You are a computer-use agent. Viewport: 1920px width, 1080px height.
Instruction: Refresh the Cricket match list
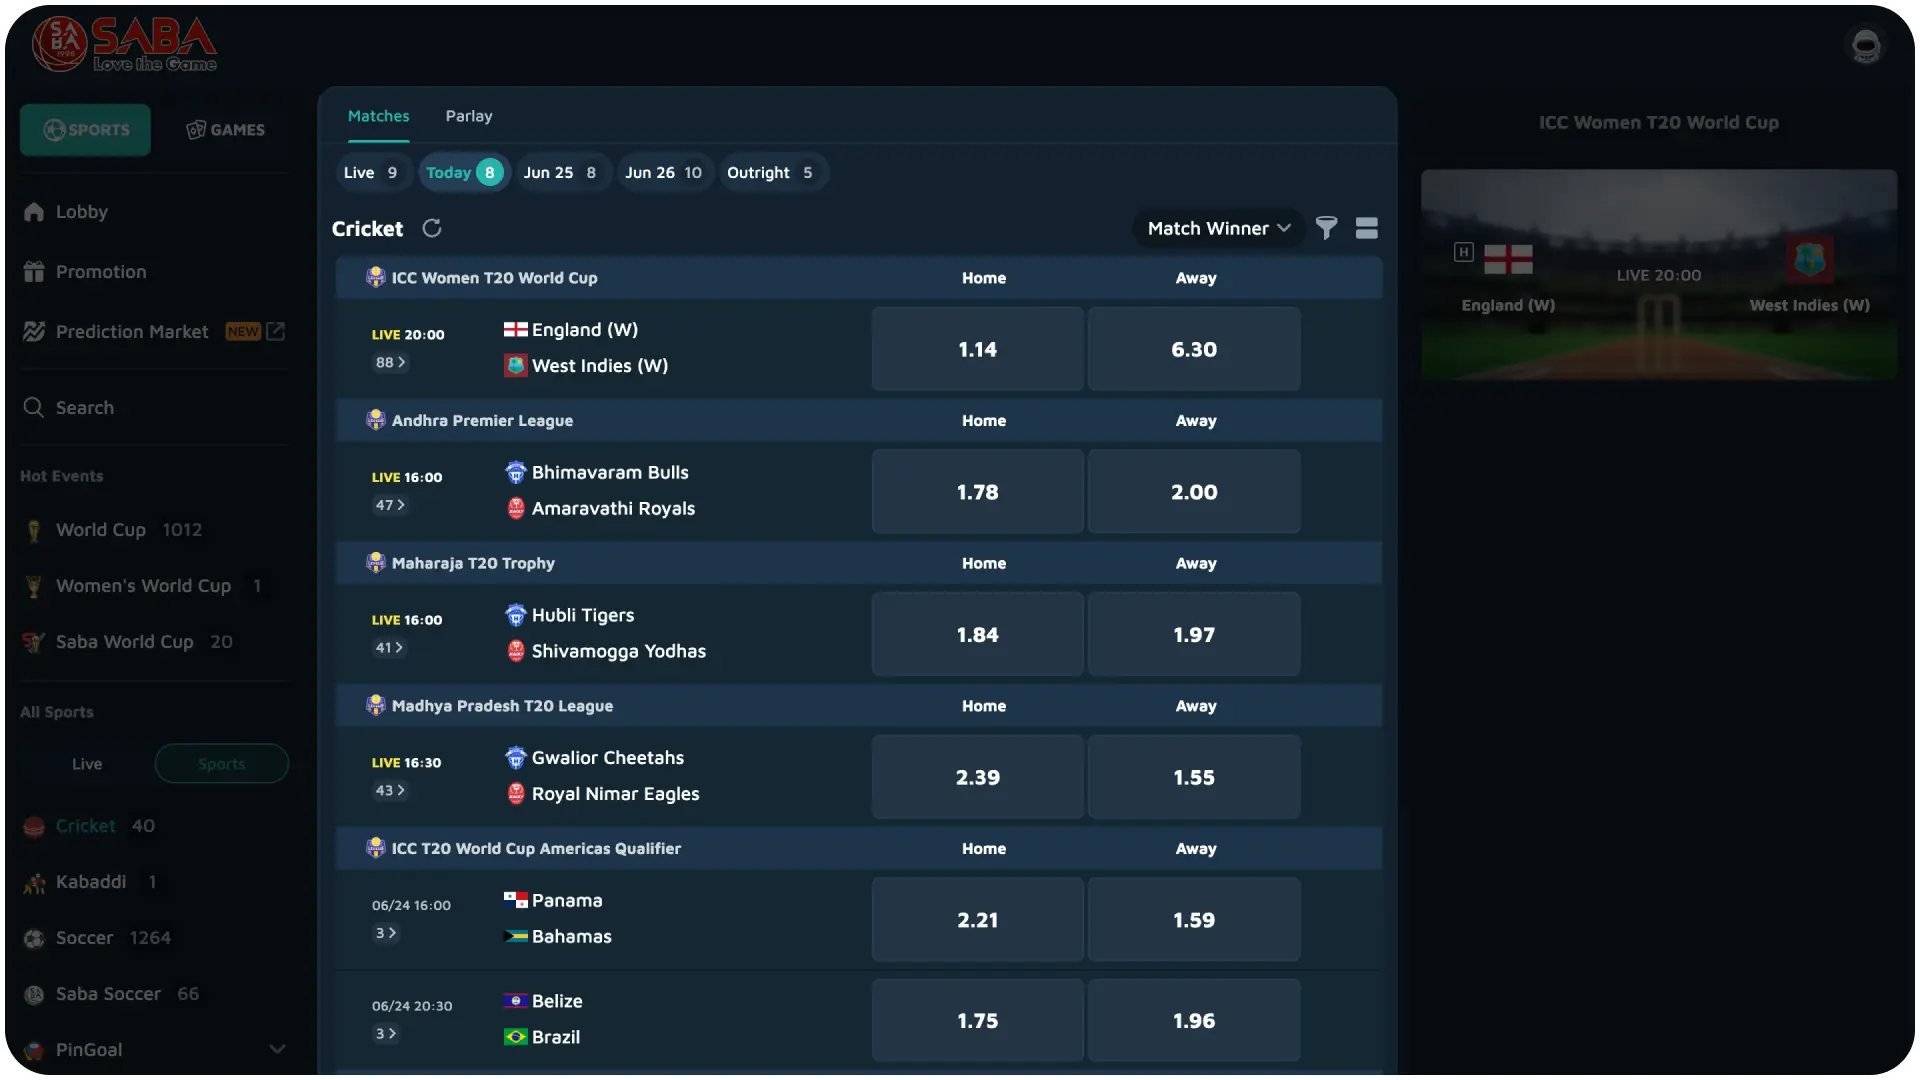(432, 228)
